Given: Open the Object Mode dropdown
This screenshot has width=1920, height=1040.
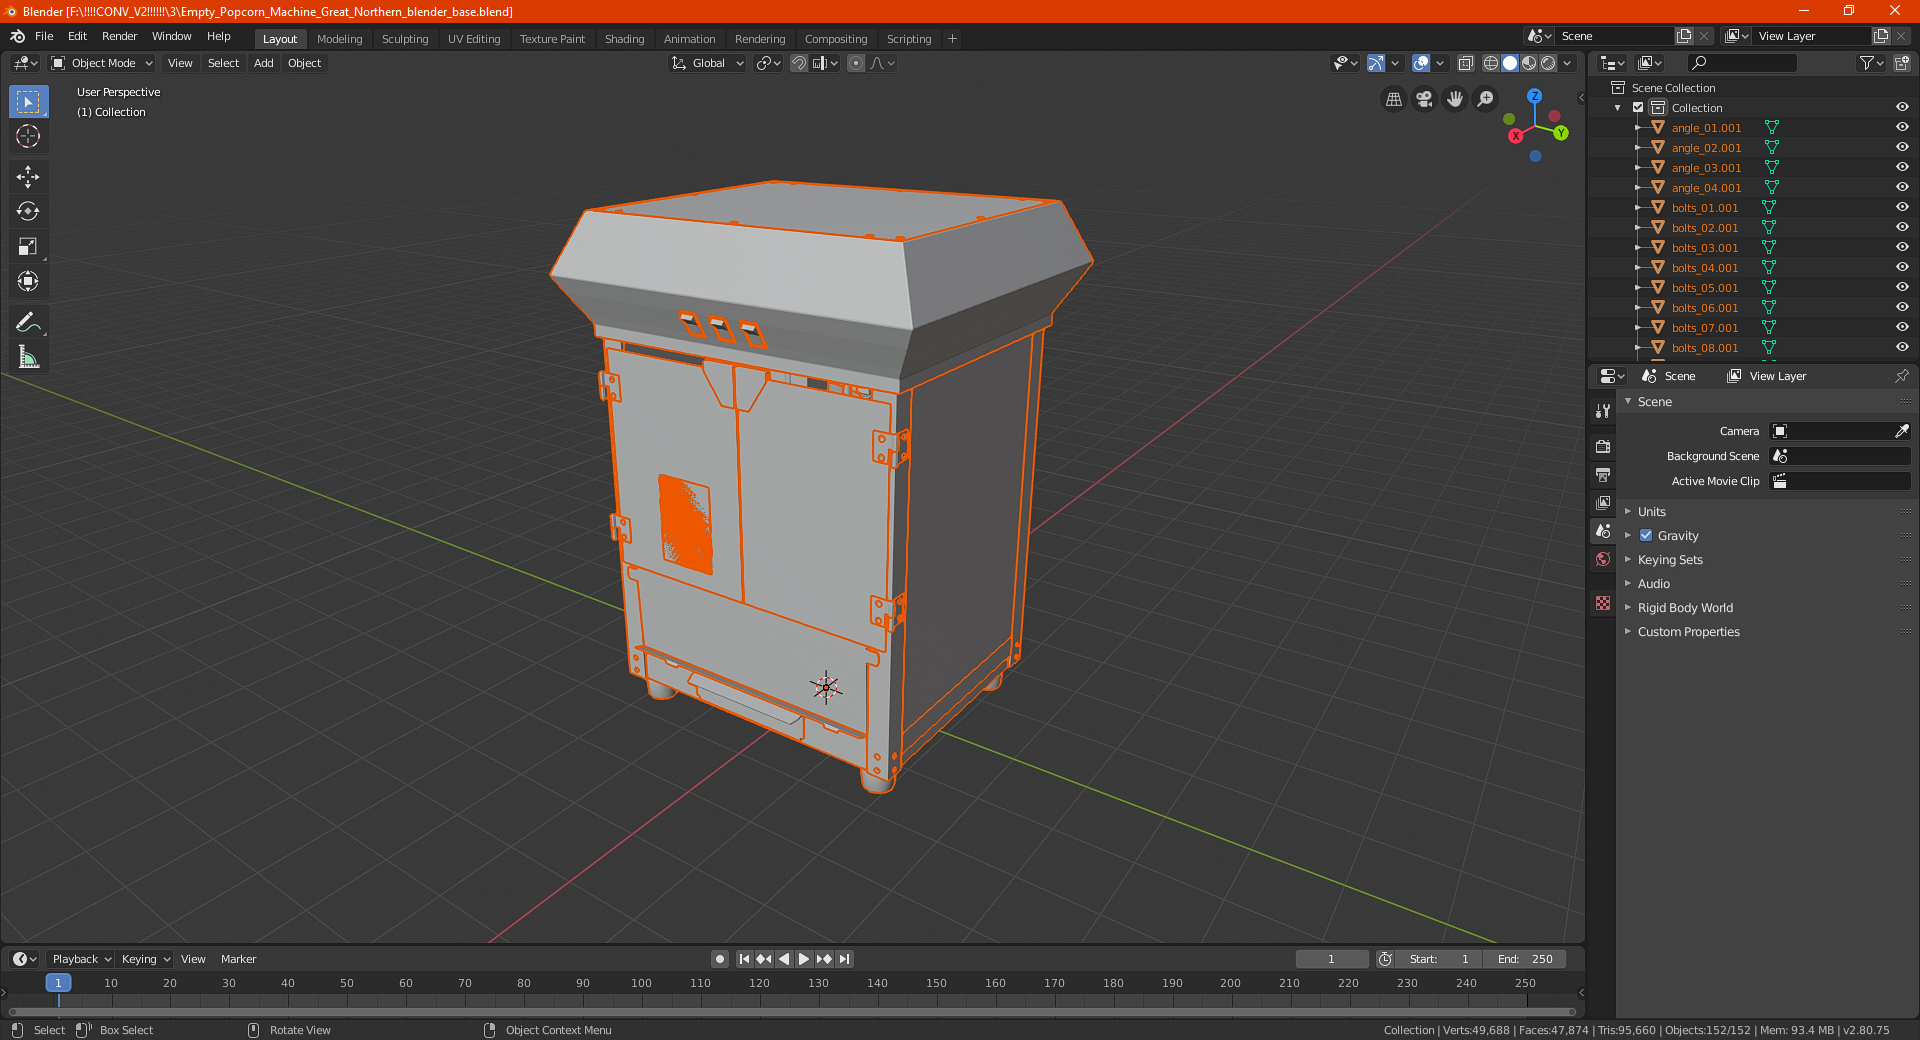Looking at the screenshot, I should click(x=102, y=63).
